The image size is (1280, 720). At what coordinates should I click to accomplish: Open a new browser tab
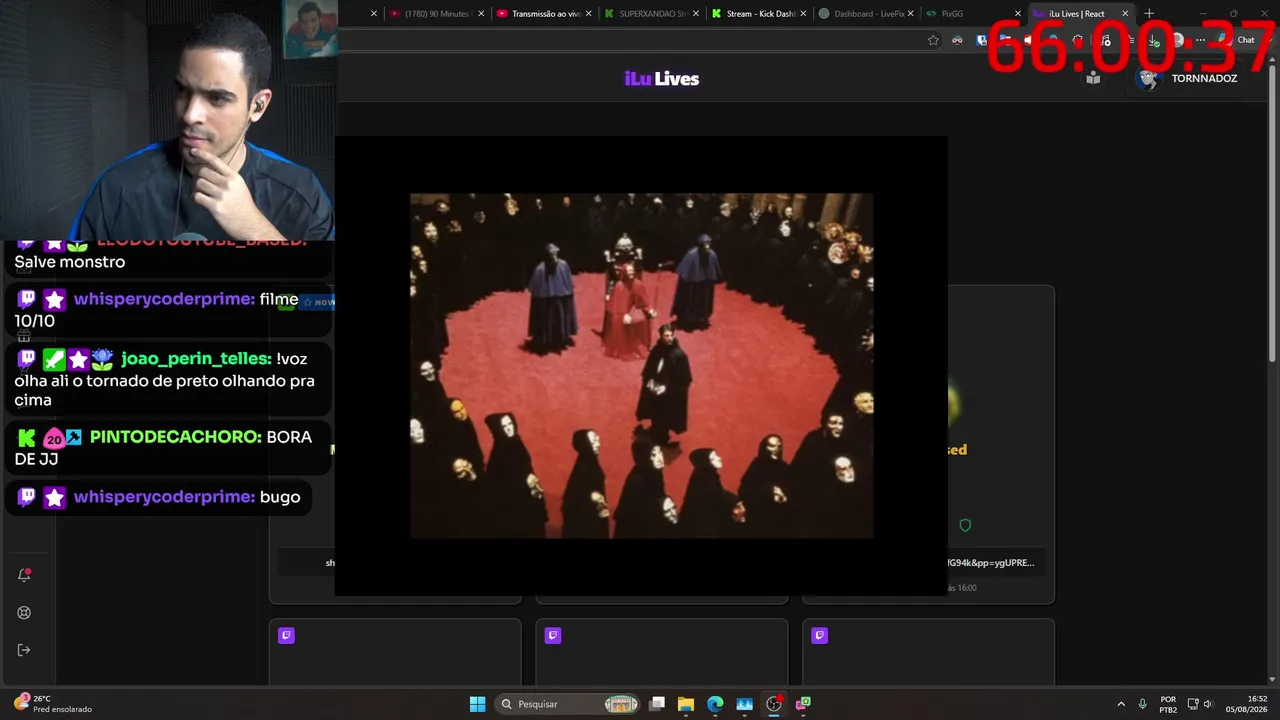[x=1149, y=14]
